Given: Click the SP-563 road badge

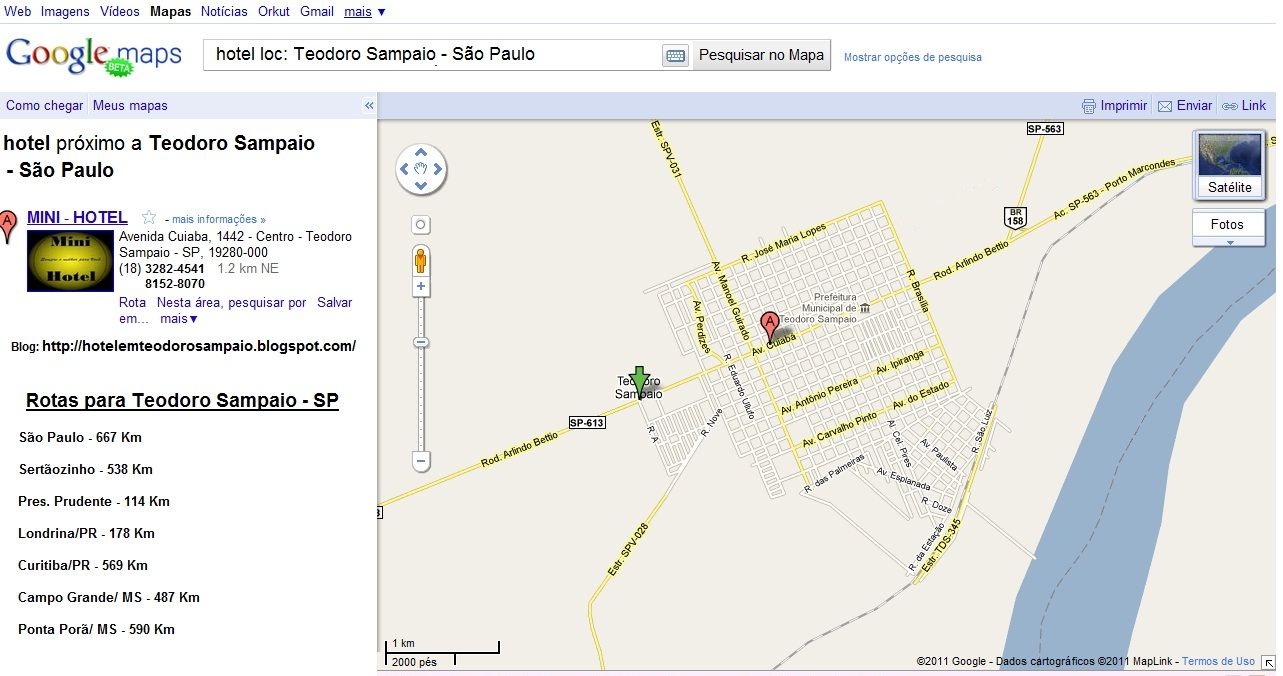Looking at the screenshot, I should pyautogui.click(x=1045, y=129).
